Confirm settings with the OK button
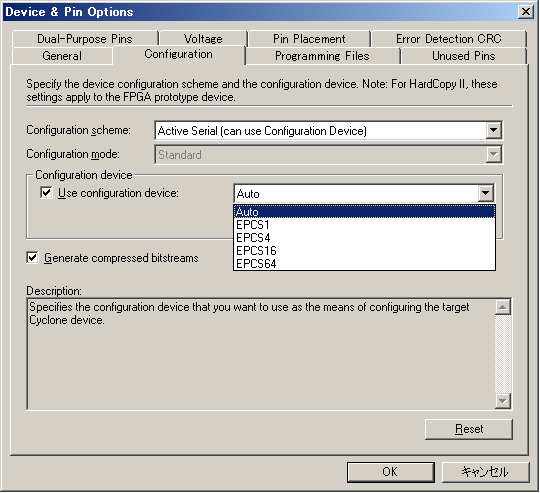This screenshot has height=493, width=540. (390, 472)
